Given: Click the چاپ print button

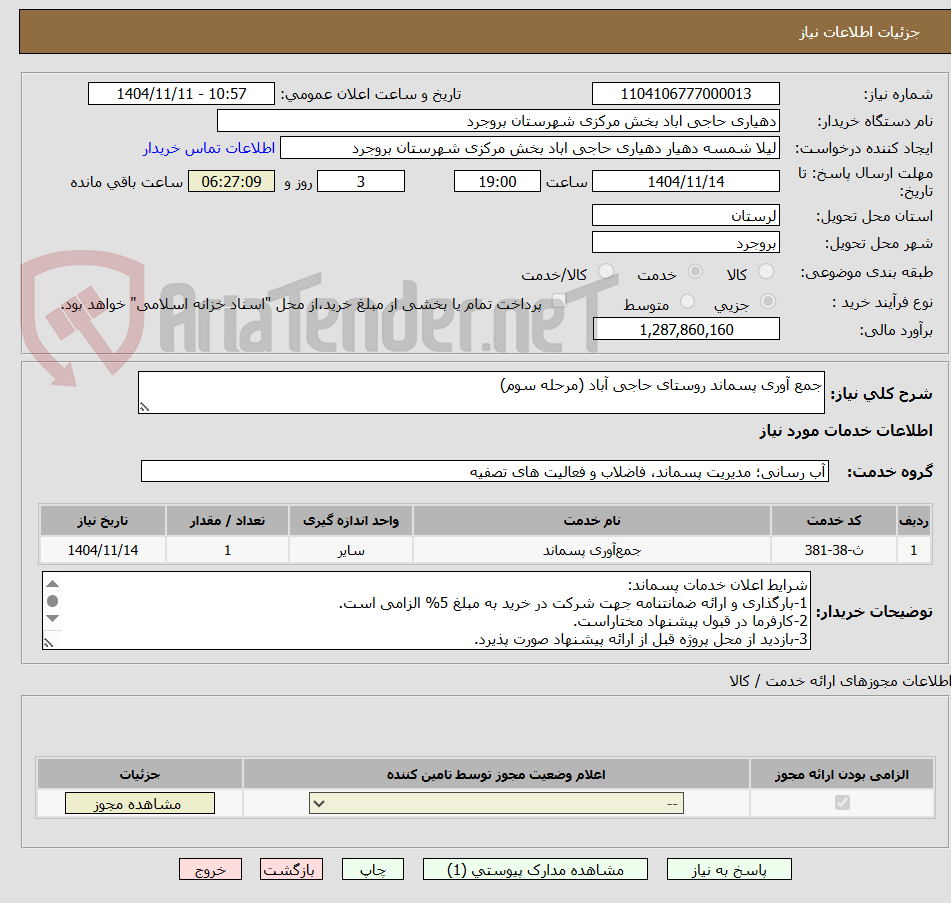Looking at the screenshot, I should 372,870.
